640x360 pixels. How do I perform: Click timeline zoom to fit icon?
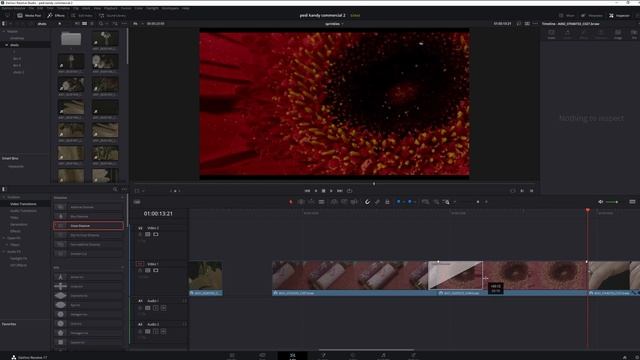click(426, 202)
